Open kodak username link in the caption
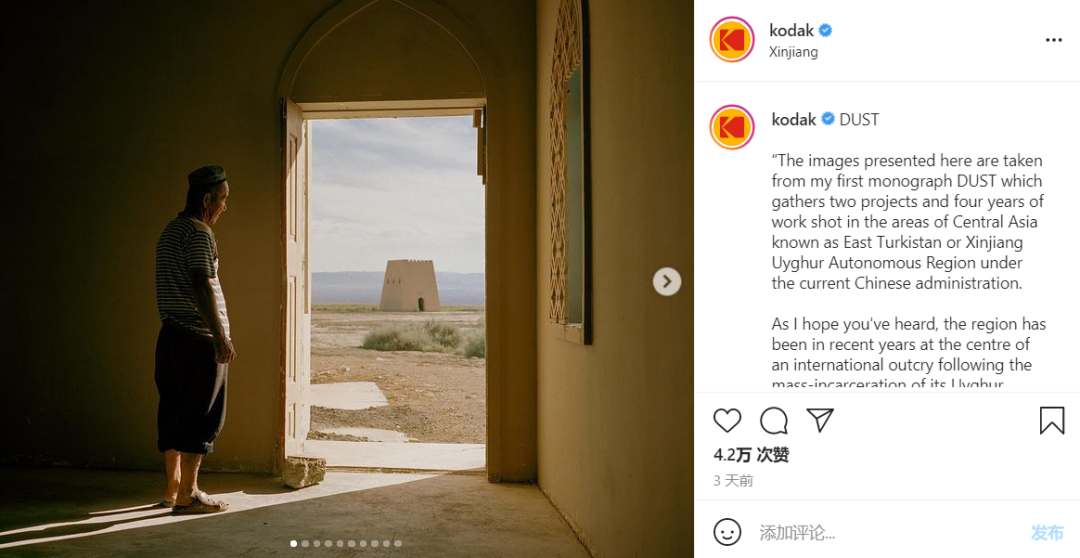 [793, 119]
